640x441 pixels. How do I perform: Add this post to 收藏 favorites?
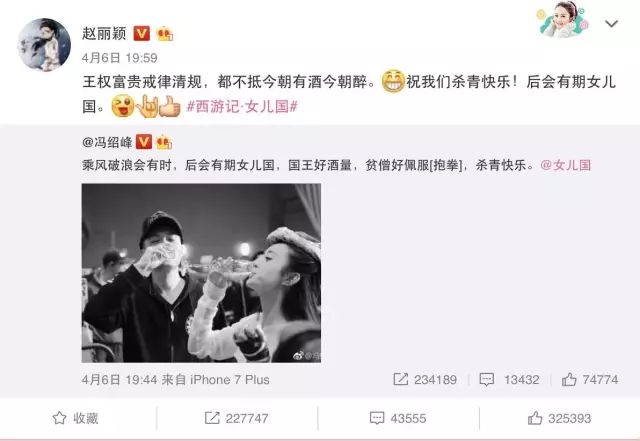point(76,418)
